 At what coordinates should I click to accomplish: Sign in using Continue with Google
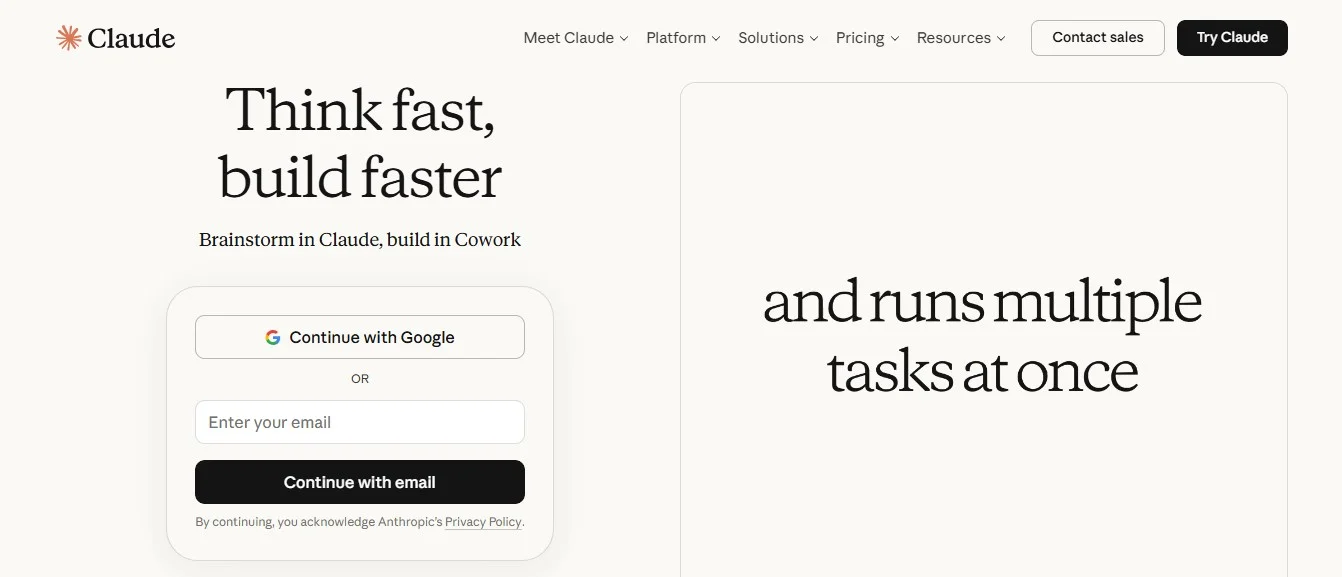360,338
